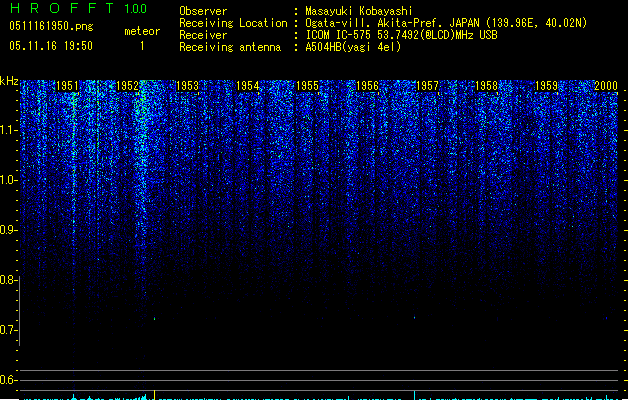
Task: Click the 0.7 kHz axis tick label
Action: coord(8,330)
